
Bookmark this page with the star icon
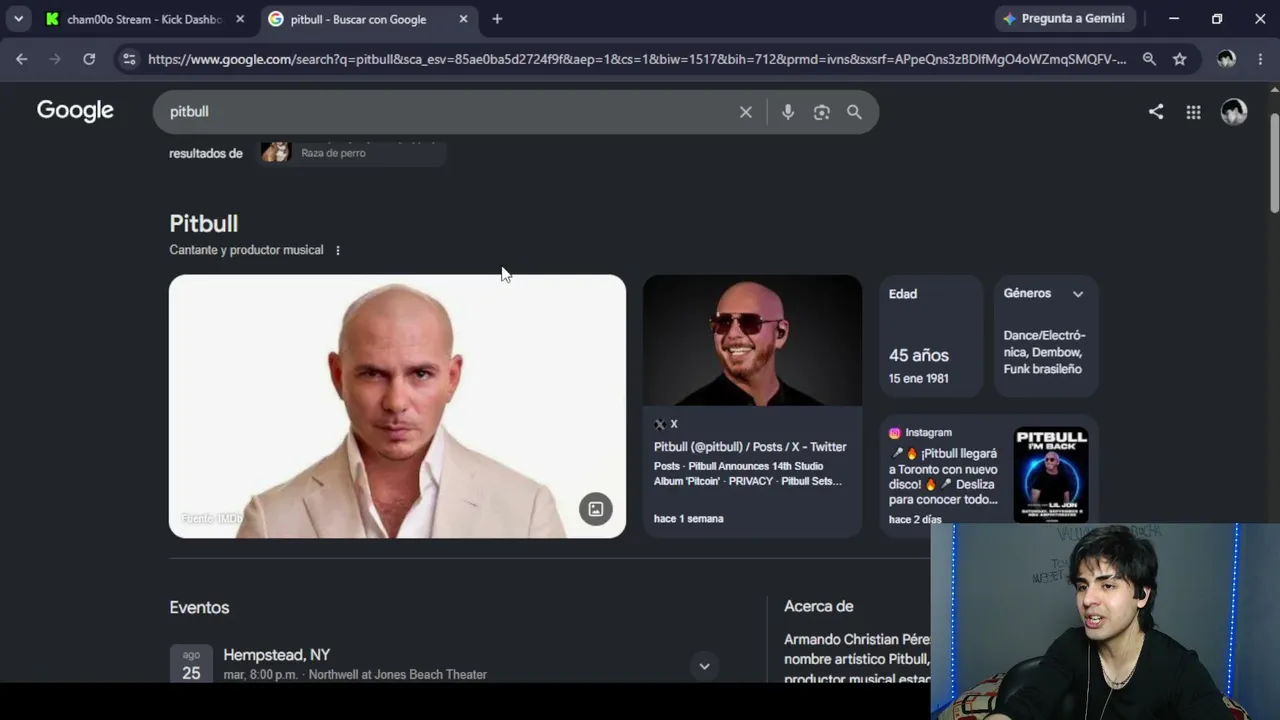click(1180, 59)
